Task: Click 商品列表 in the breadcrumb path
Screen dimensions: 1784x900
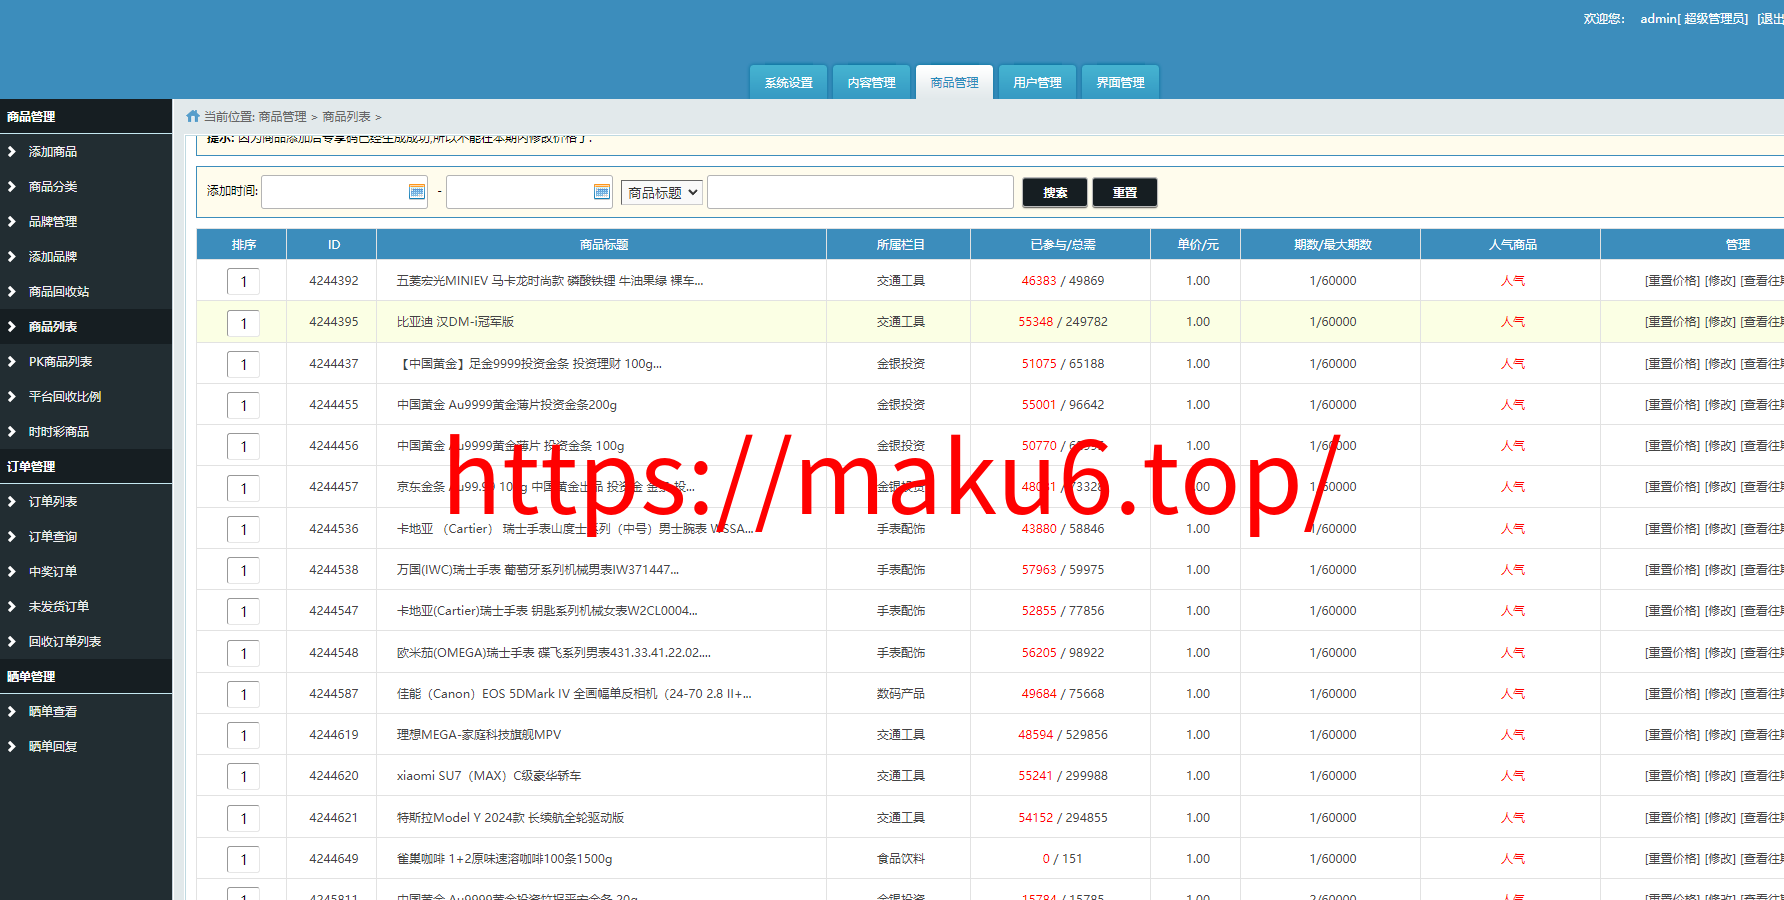Action: point(346,117)
